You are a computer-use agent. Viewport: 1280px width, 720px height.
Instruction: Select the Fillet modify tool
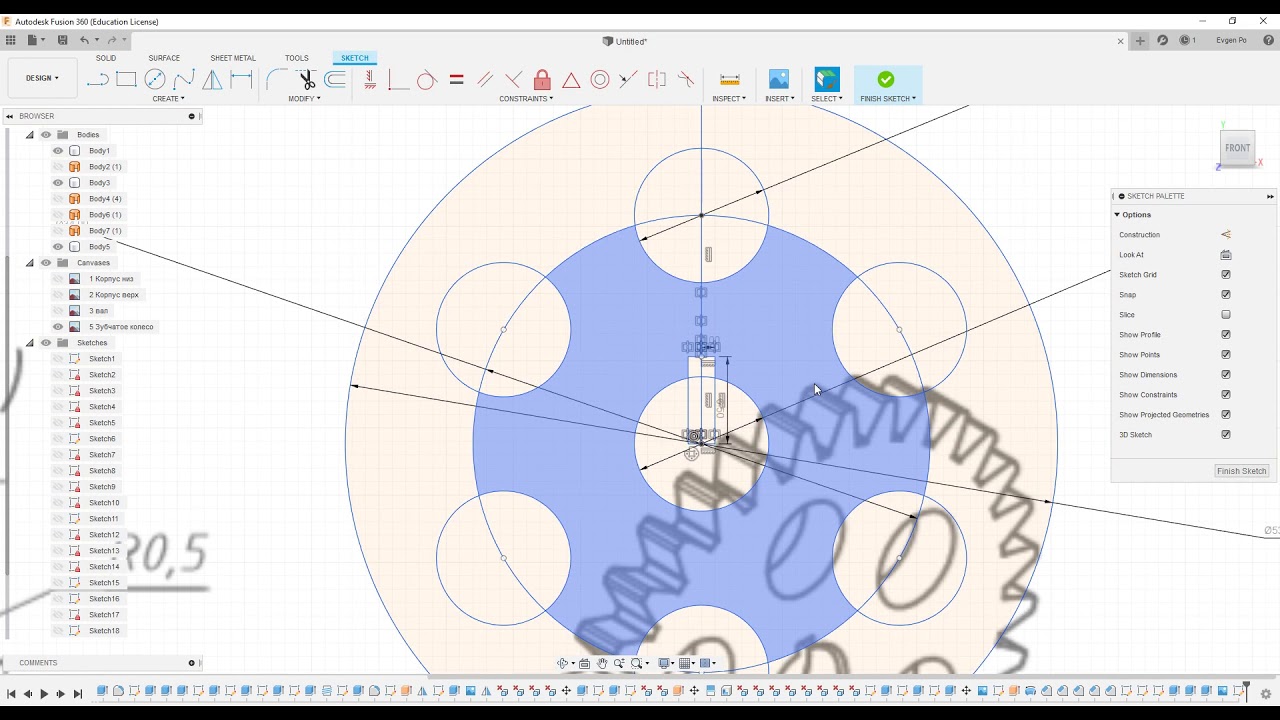[277, 80]
